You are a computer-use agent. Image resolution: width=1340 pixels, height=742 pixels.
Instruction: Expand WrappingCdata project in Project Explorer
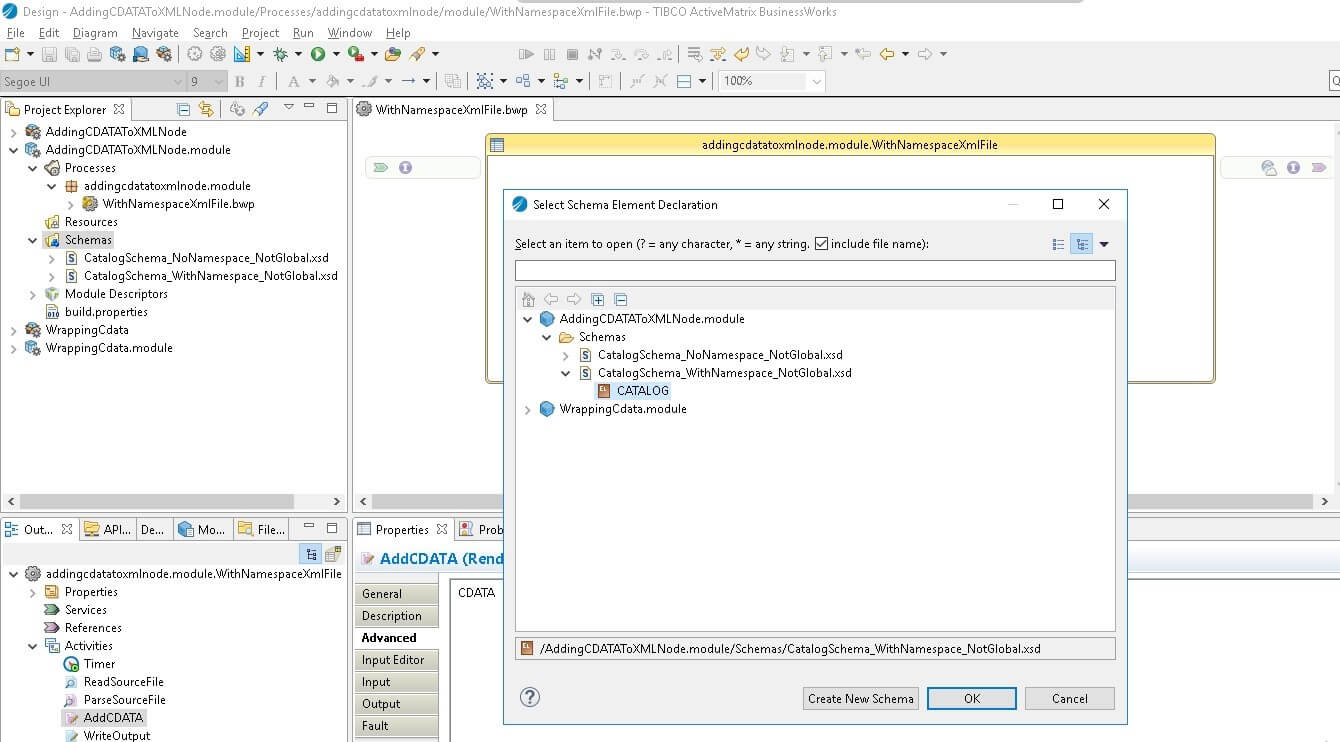[x=14, y=330]
